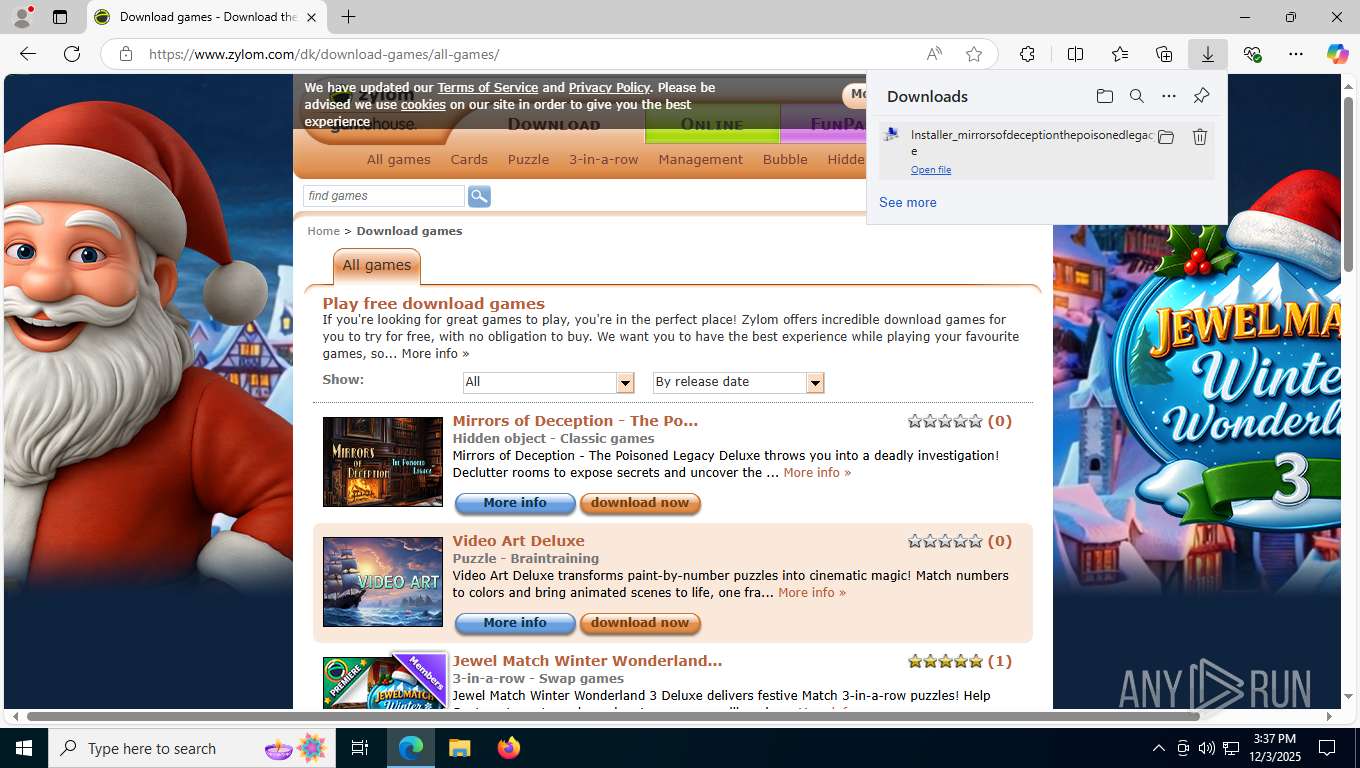Open new tab plus button
Image resolution: width=1360 pixels, height=768 pixels.
[x=348, y=17]
